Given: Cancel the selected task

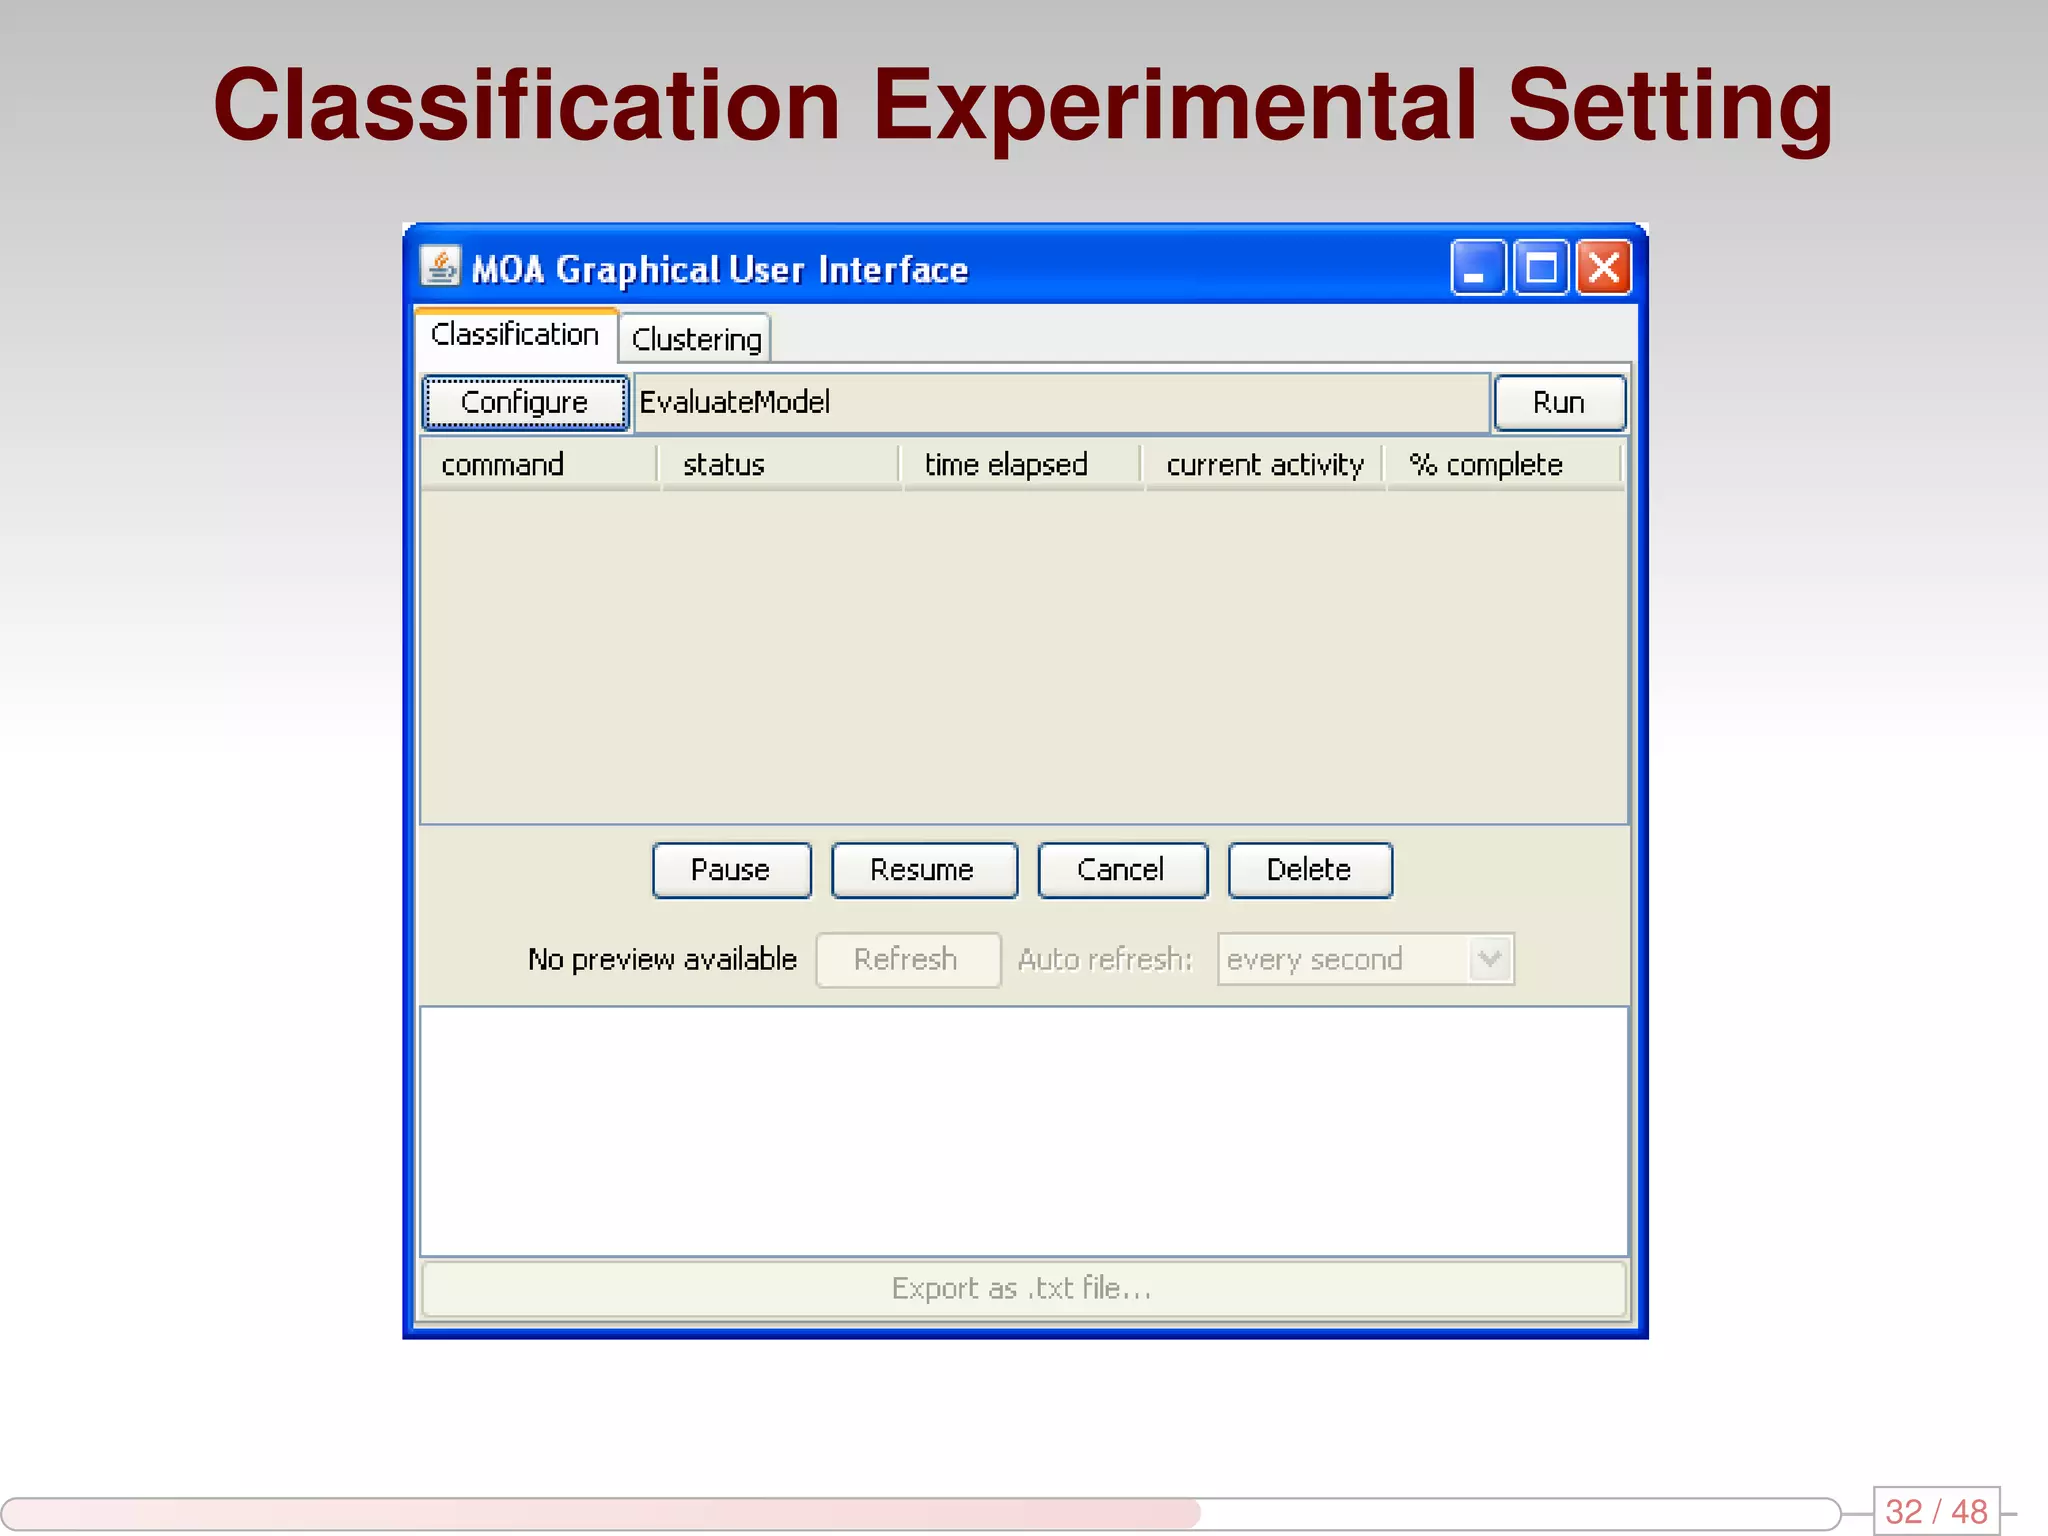Looking at the screenshot, I should pos(1122,870).
